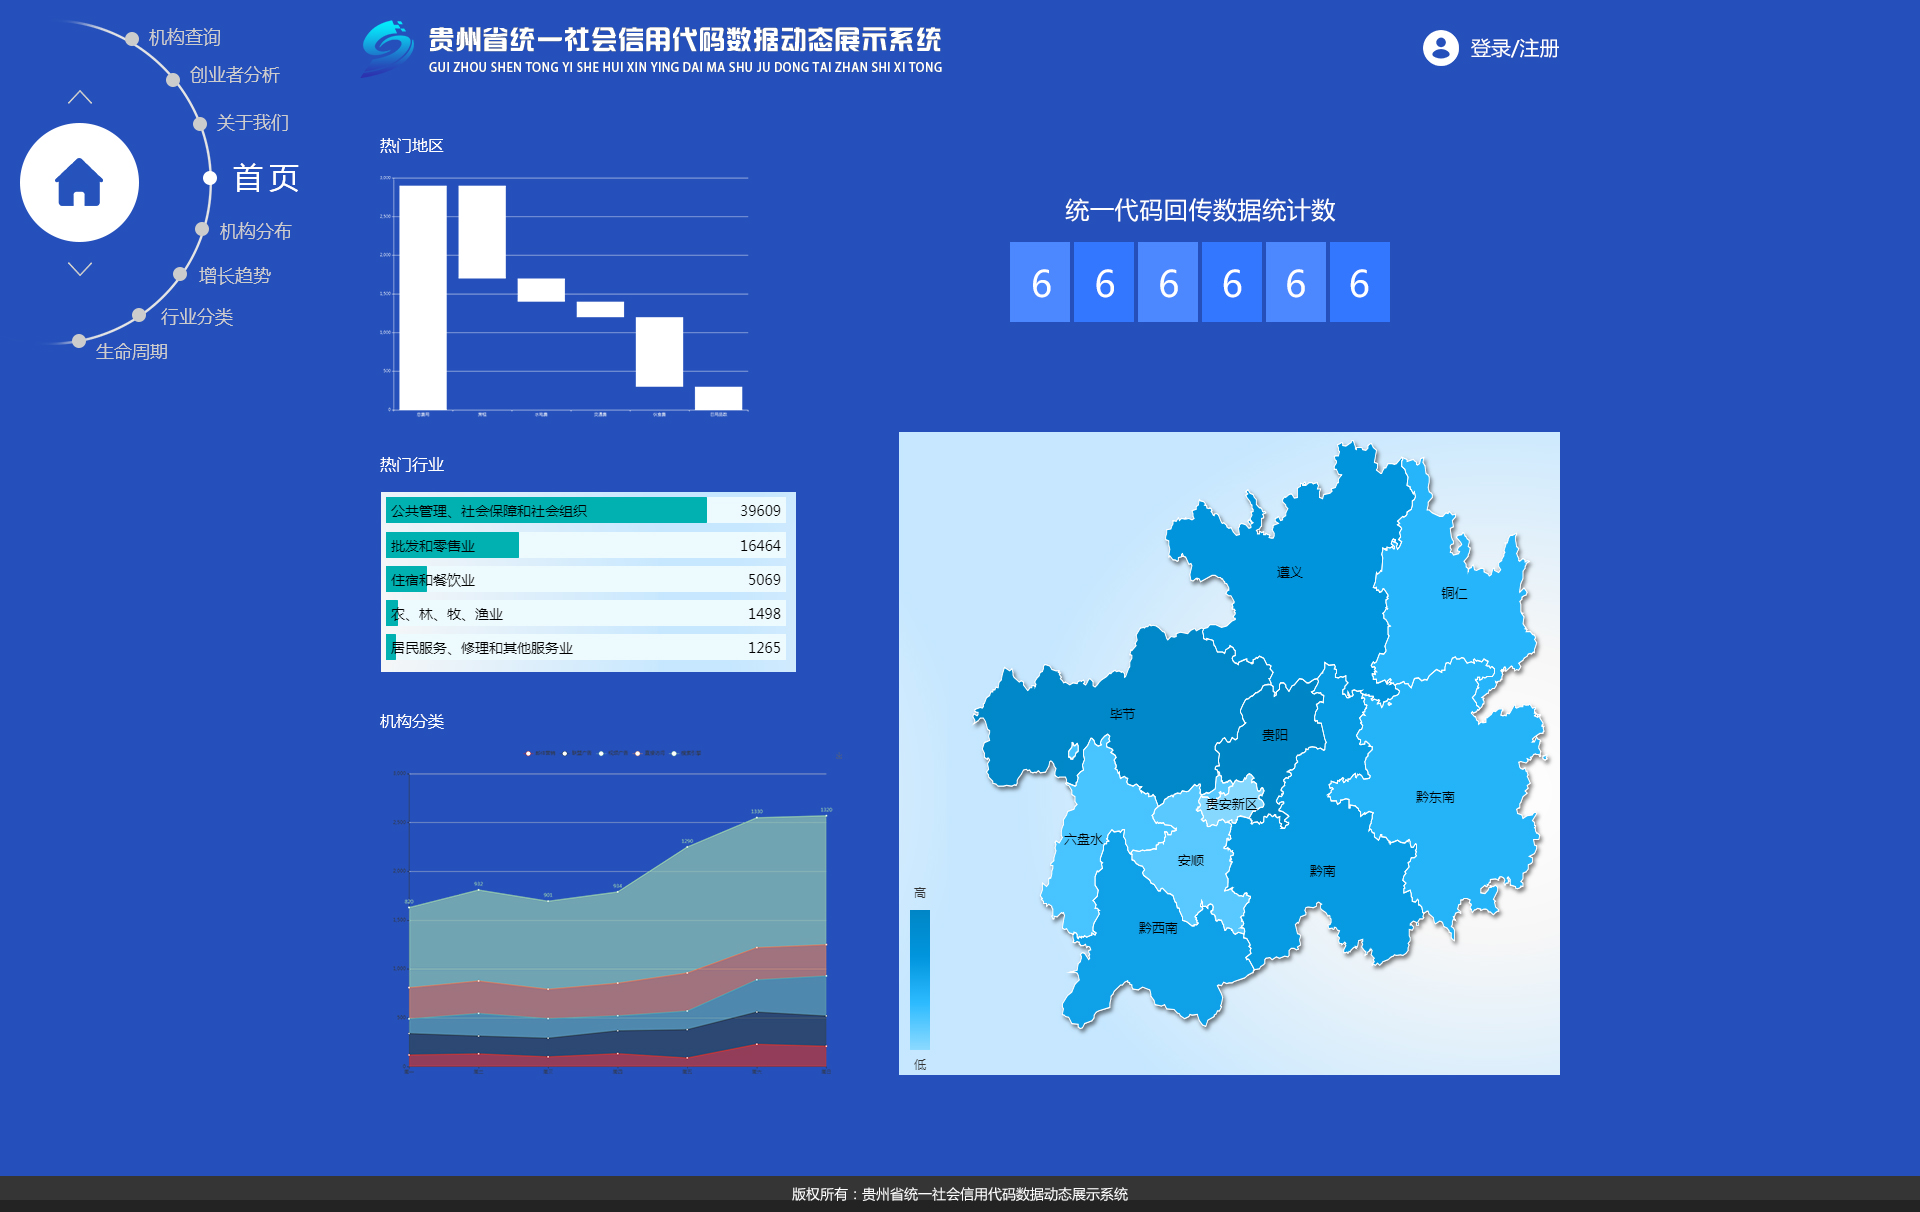Click the save-image icon above area chart

click(839, 756)
